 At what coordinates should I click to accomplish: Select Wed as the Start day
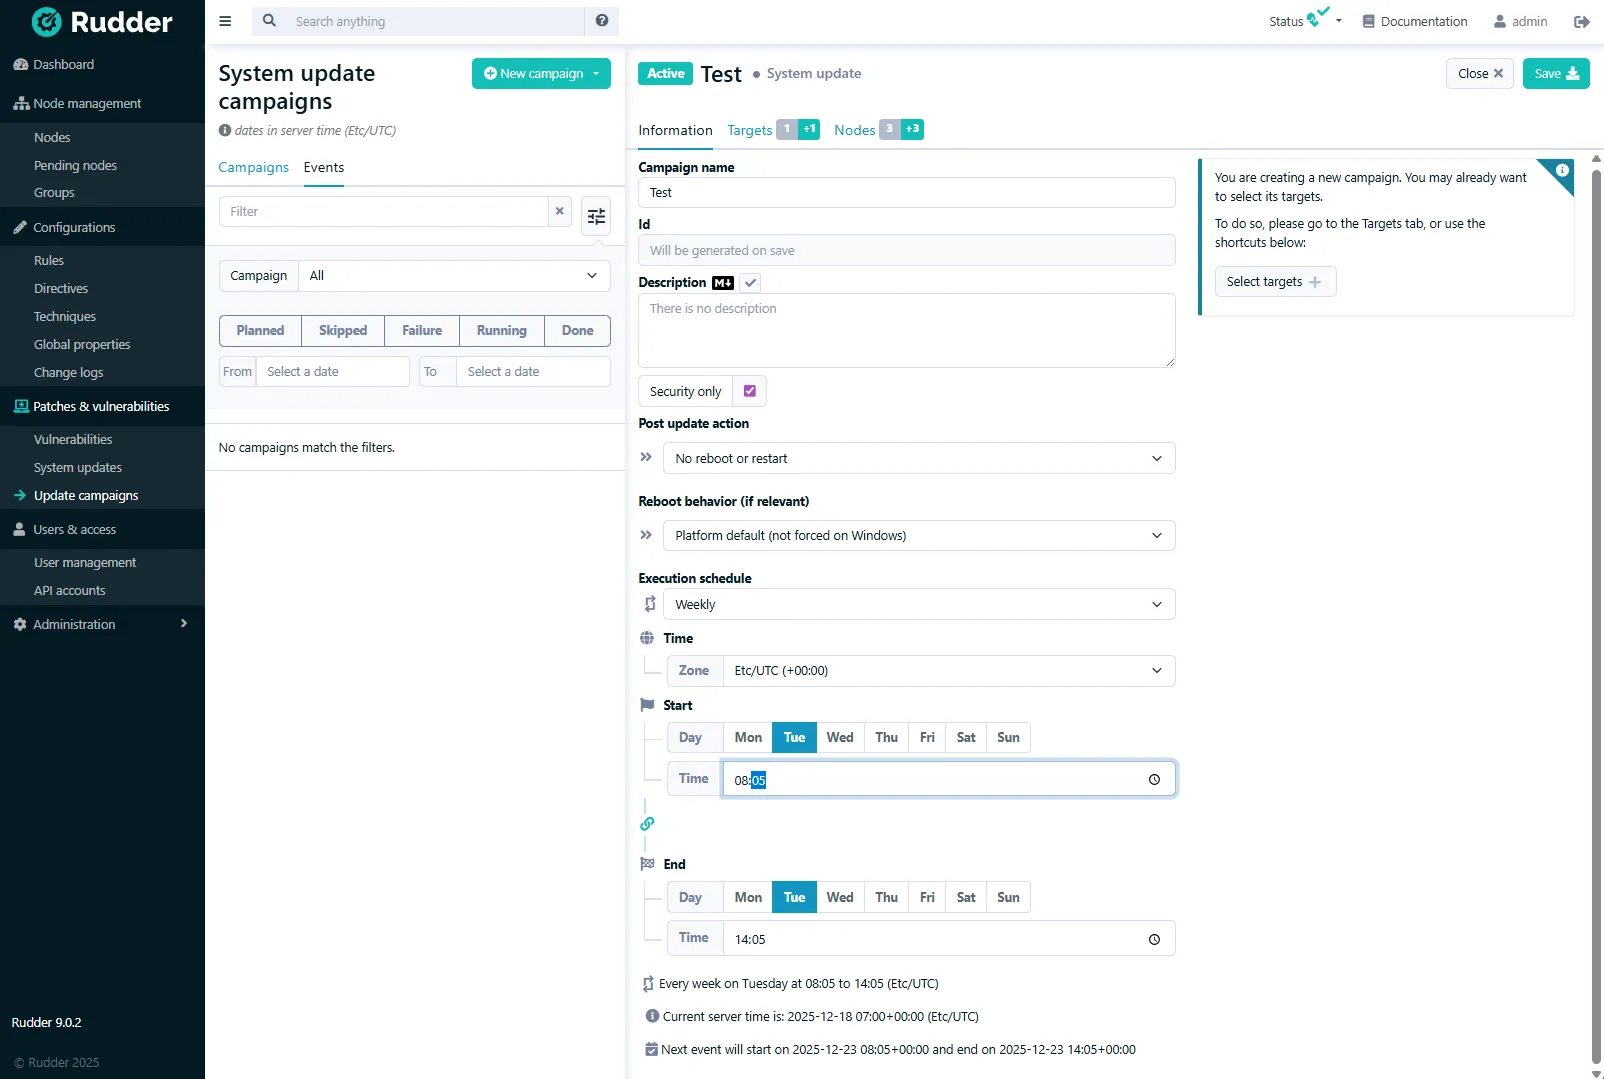840,738
